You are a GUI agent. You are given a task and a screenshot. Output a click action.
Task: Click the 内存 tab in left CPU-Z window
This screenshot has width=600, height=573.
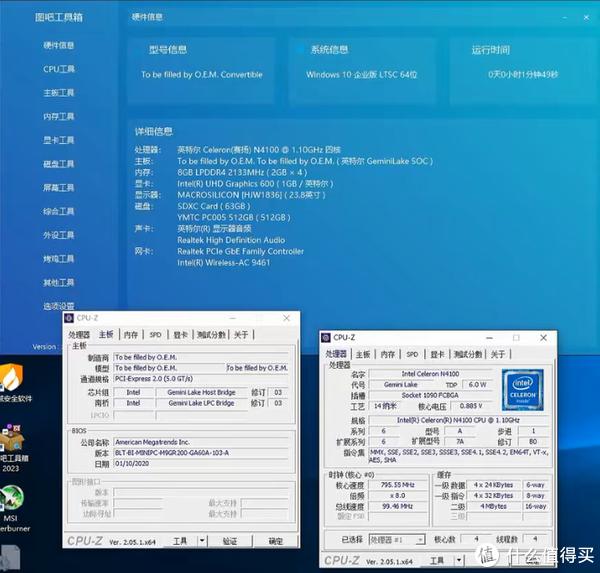pos(131,335)
